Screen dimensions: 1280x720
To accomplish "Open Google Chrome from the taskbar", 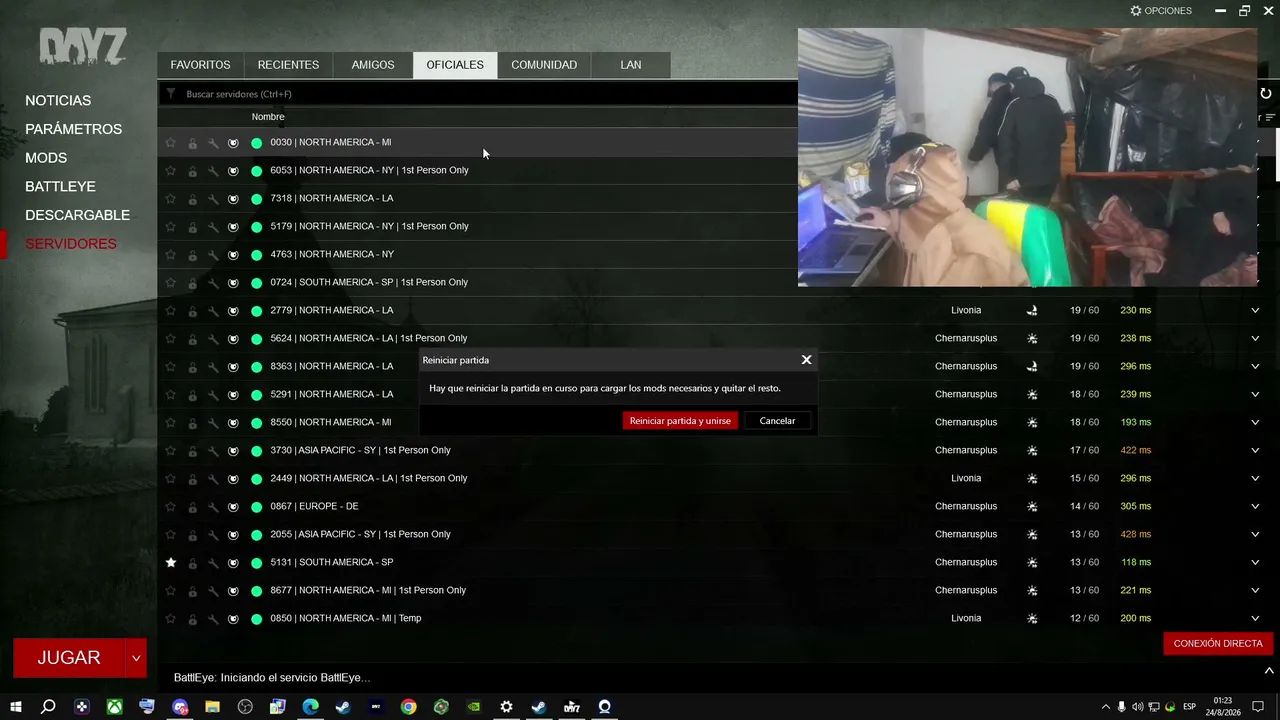I will (x=408, y=707).
